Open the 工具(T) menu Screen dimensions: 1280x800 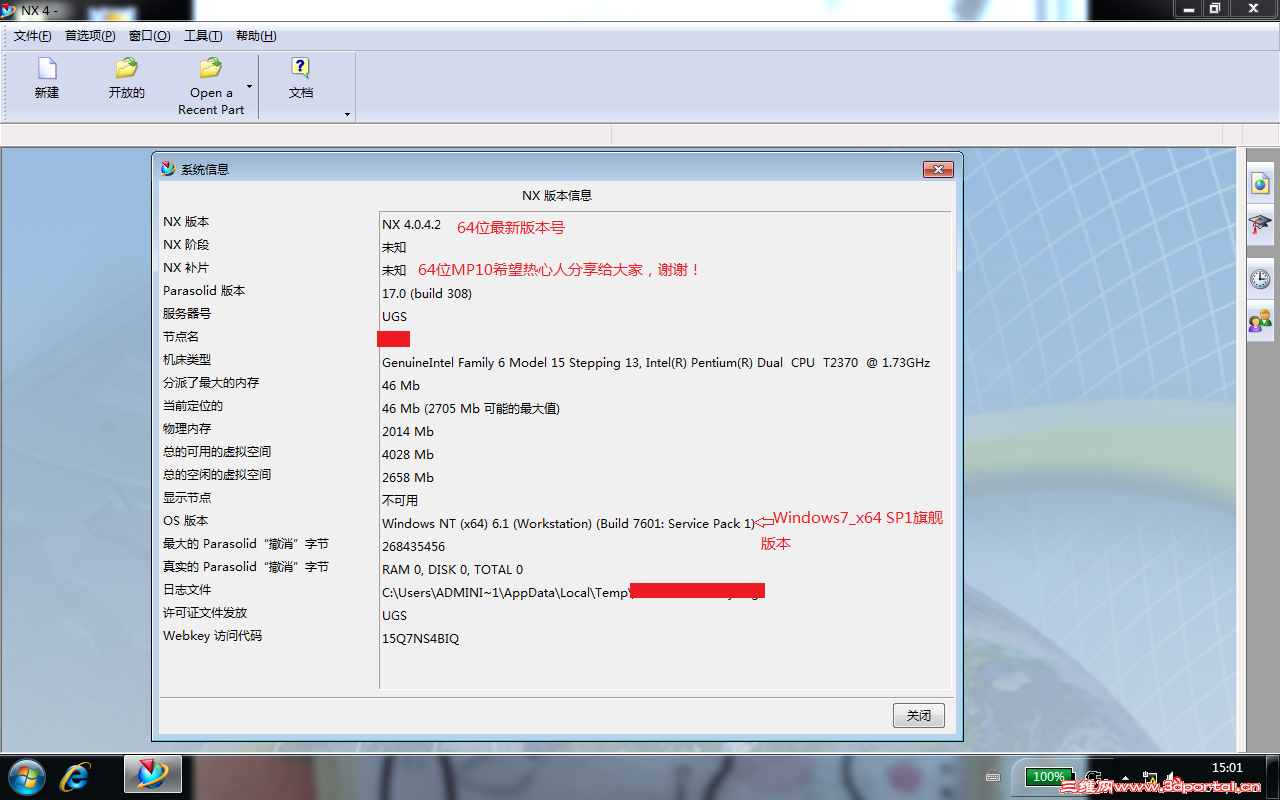pyautogui.click(x=203, y=36)
